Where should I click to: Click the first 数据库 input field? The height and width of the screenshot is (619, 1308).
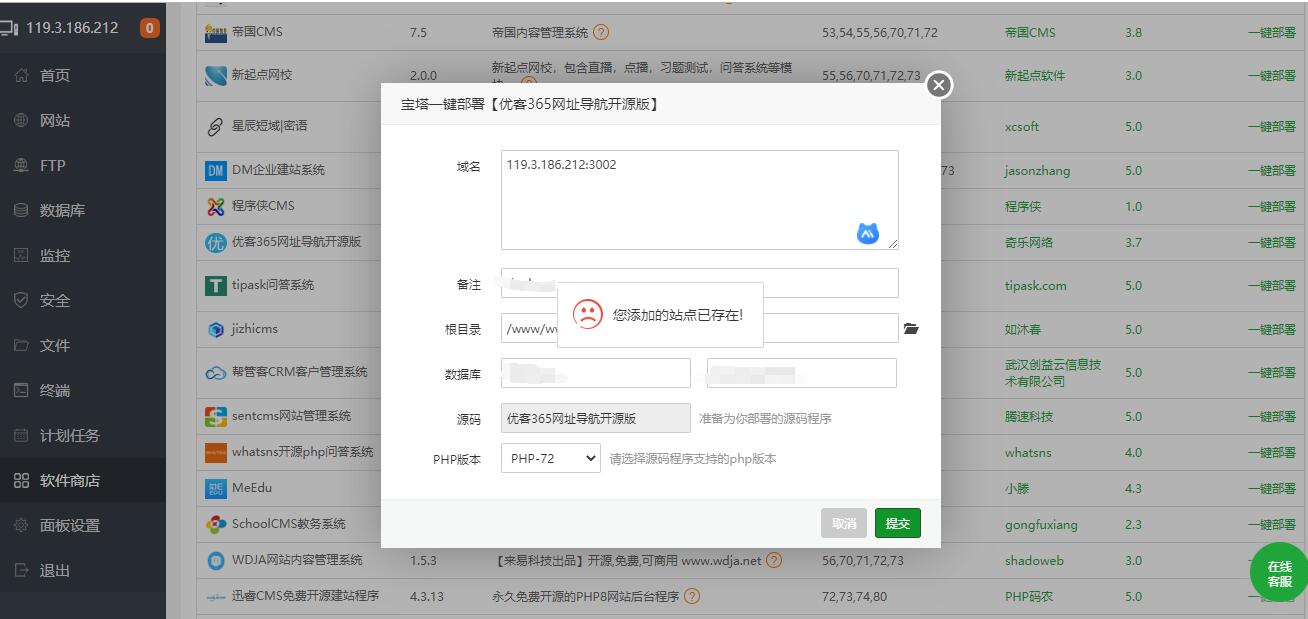[595, 373]
